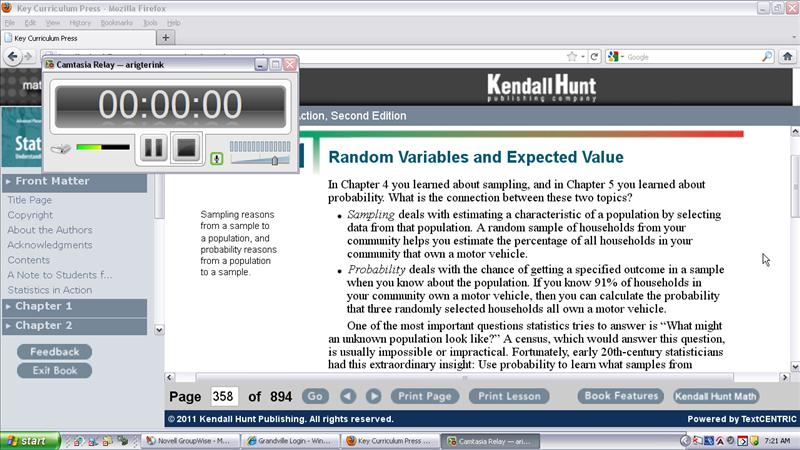Click the Print Lesson button
Viewport: 800px width, 450px height.
(x=509, y=396)
